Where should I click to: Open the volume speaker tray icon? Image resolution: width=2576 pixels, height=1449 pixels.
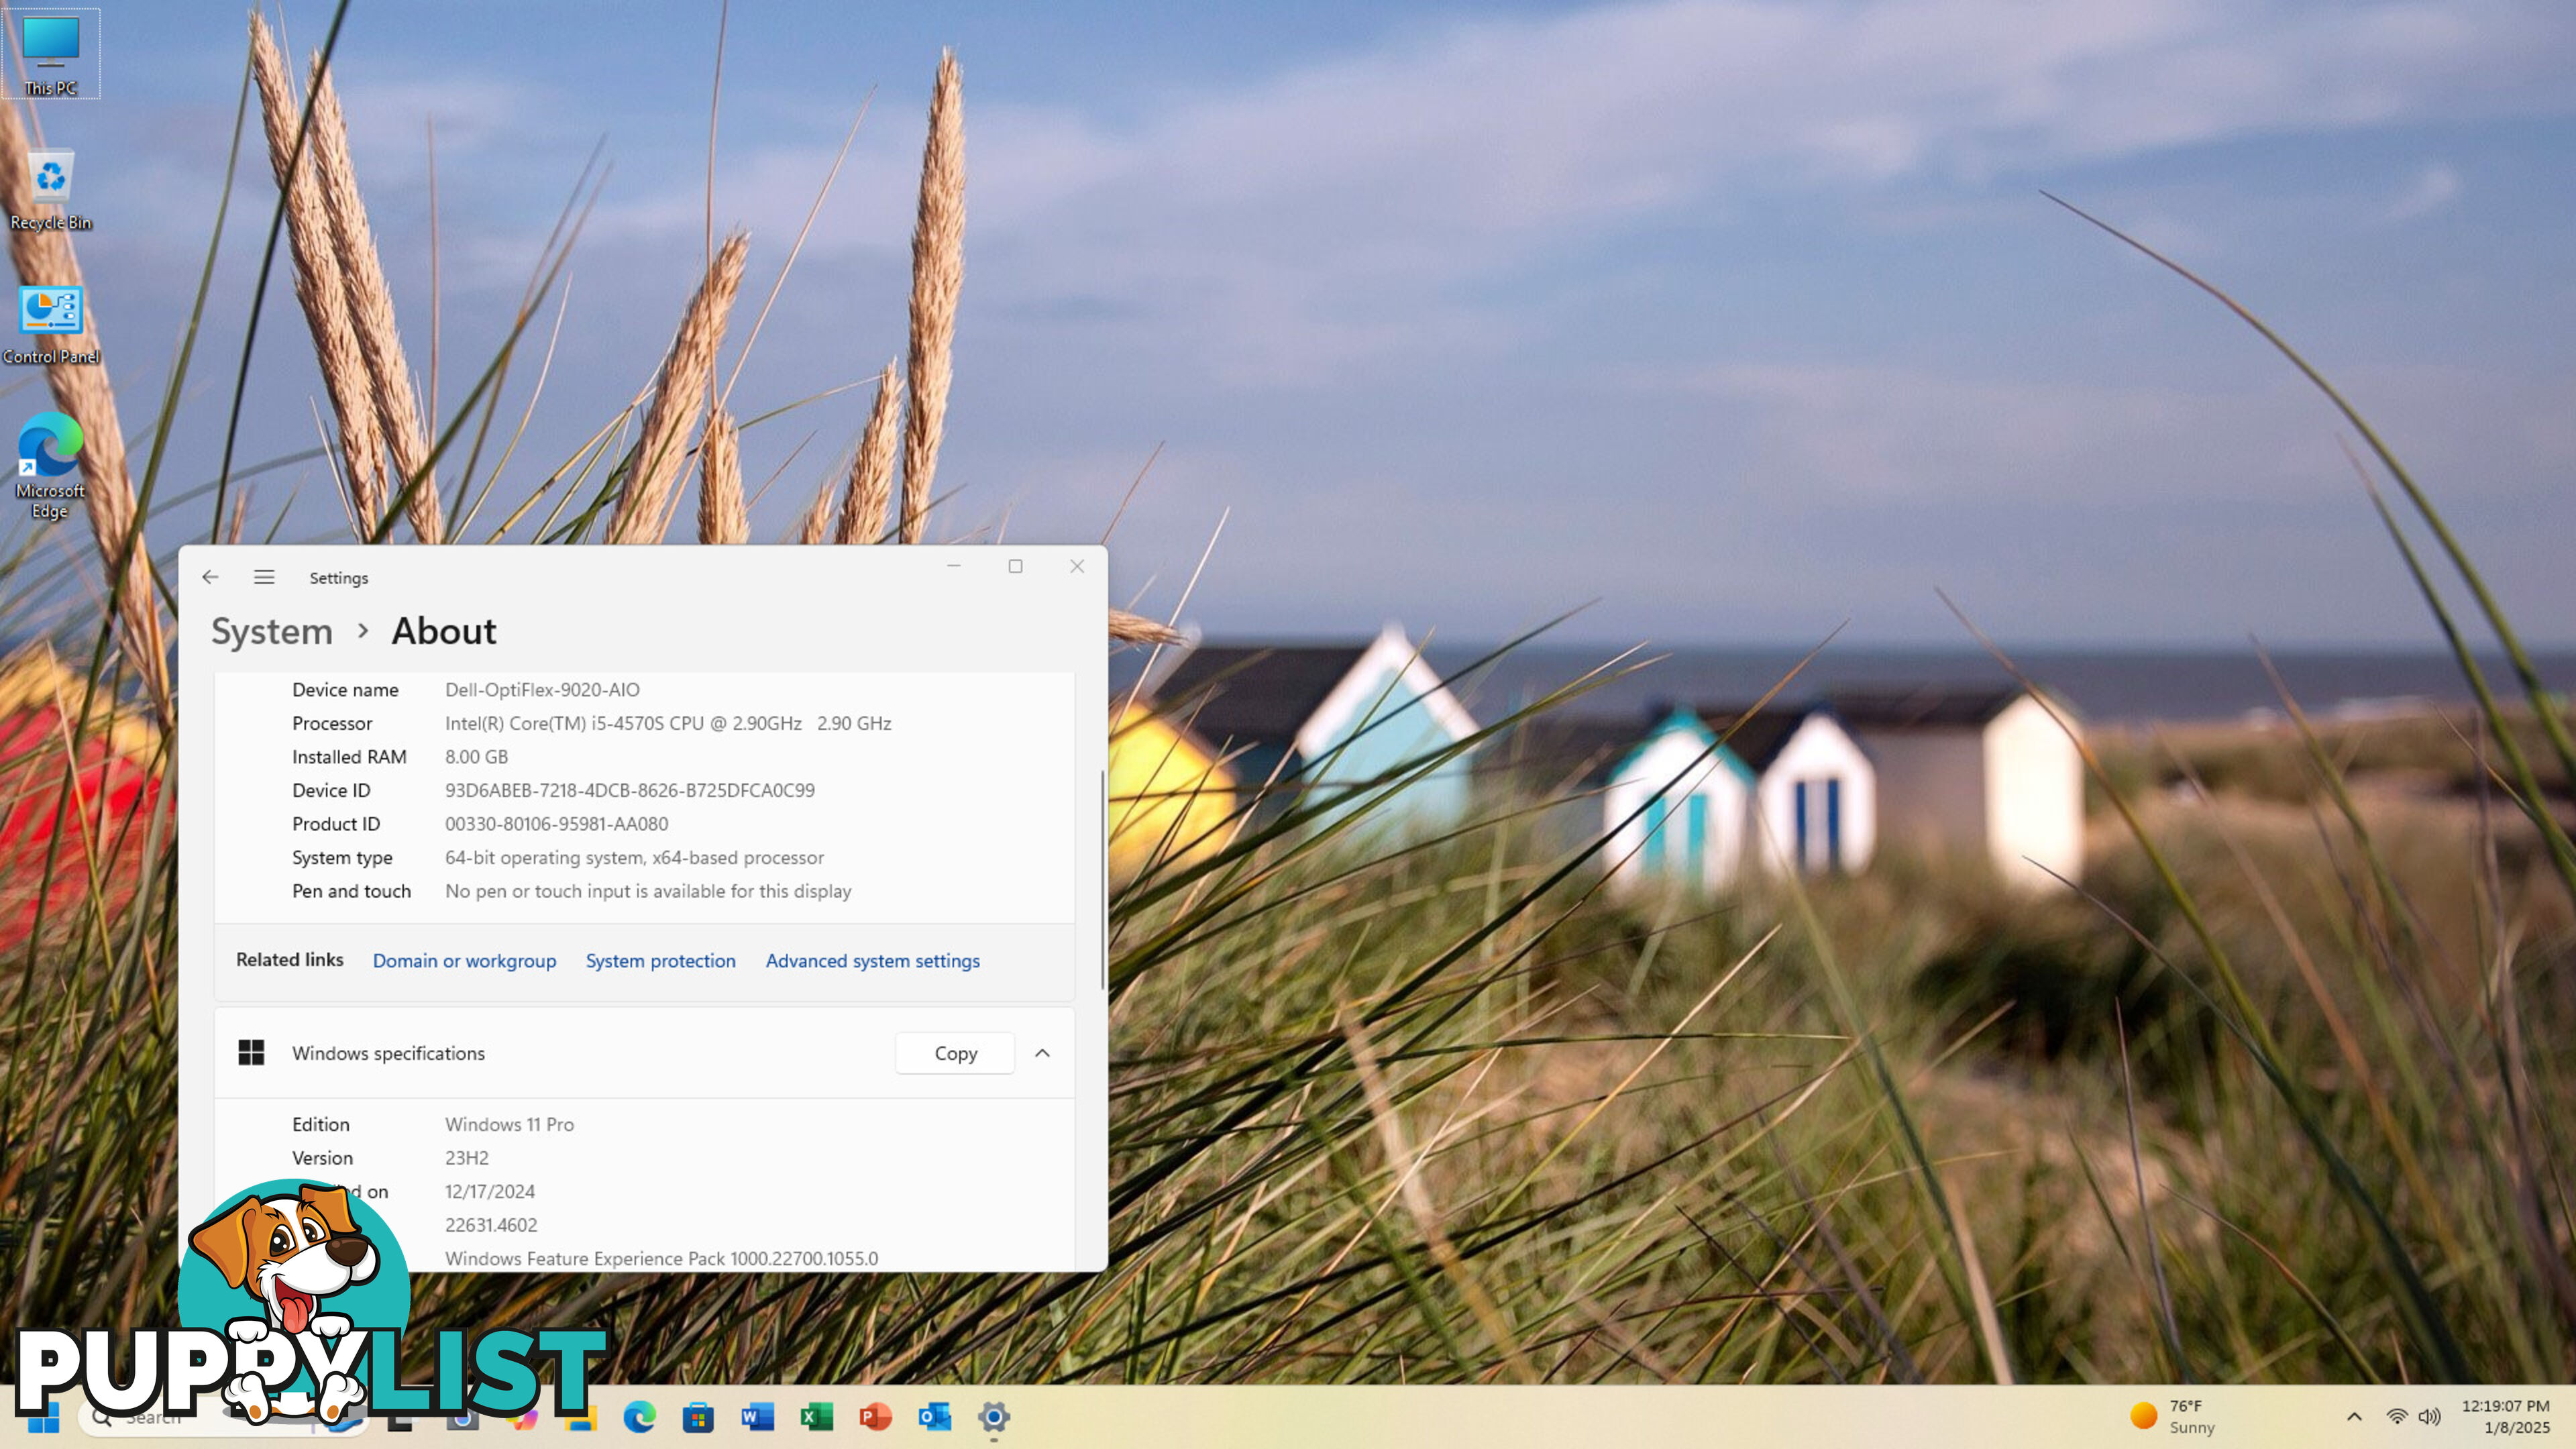(2429, 1416)
